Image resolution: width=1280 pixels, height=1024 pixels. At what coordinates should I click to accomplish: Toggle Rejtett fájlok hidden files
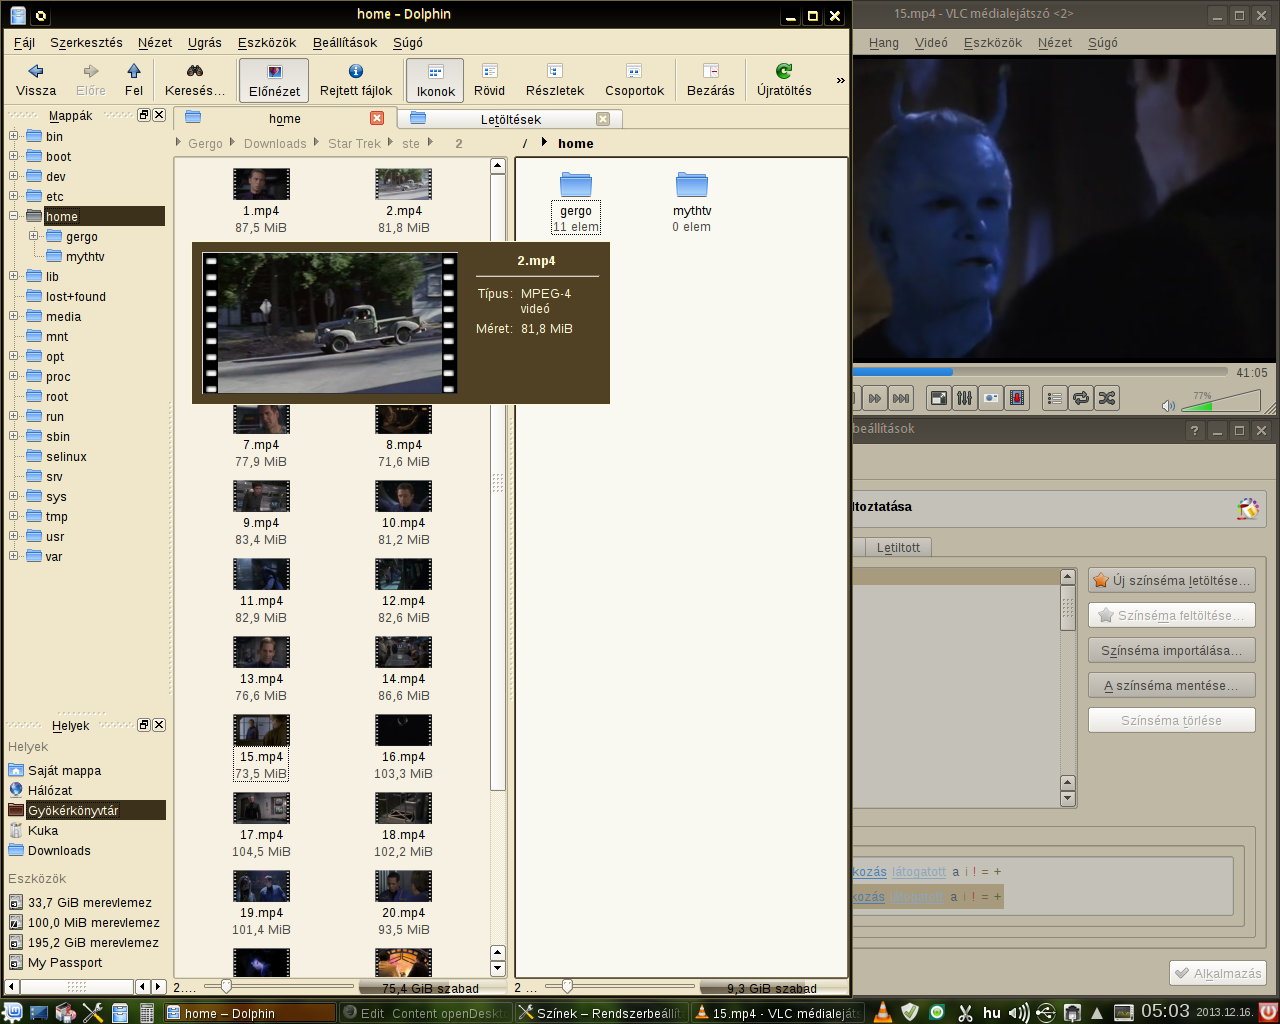point(356,80)
